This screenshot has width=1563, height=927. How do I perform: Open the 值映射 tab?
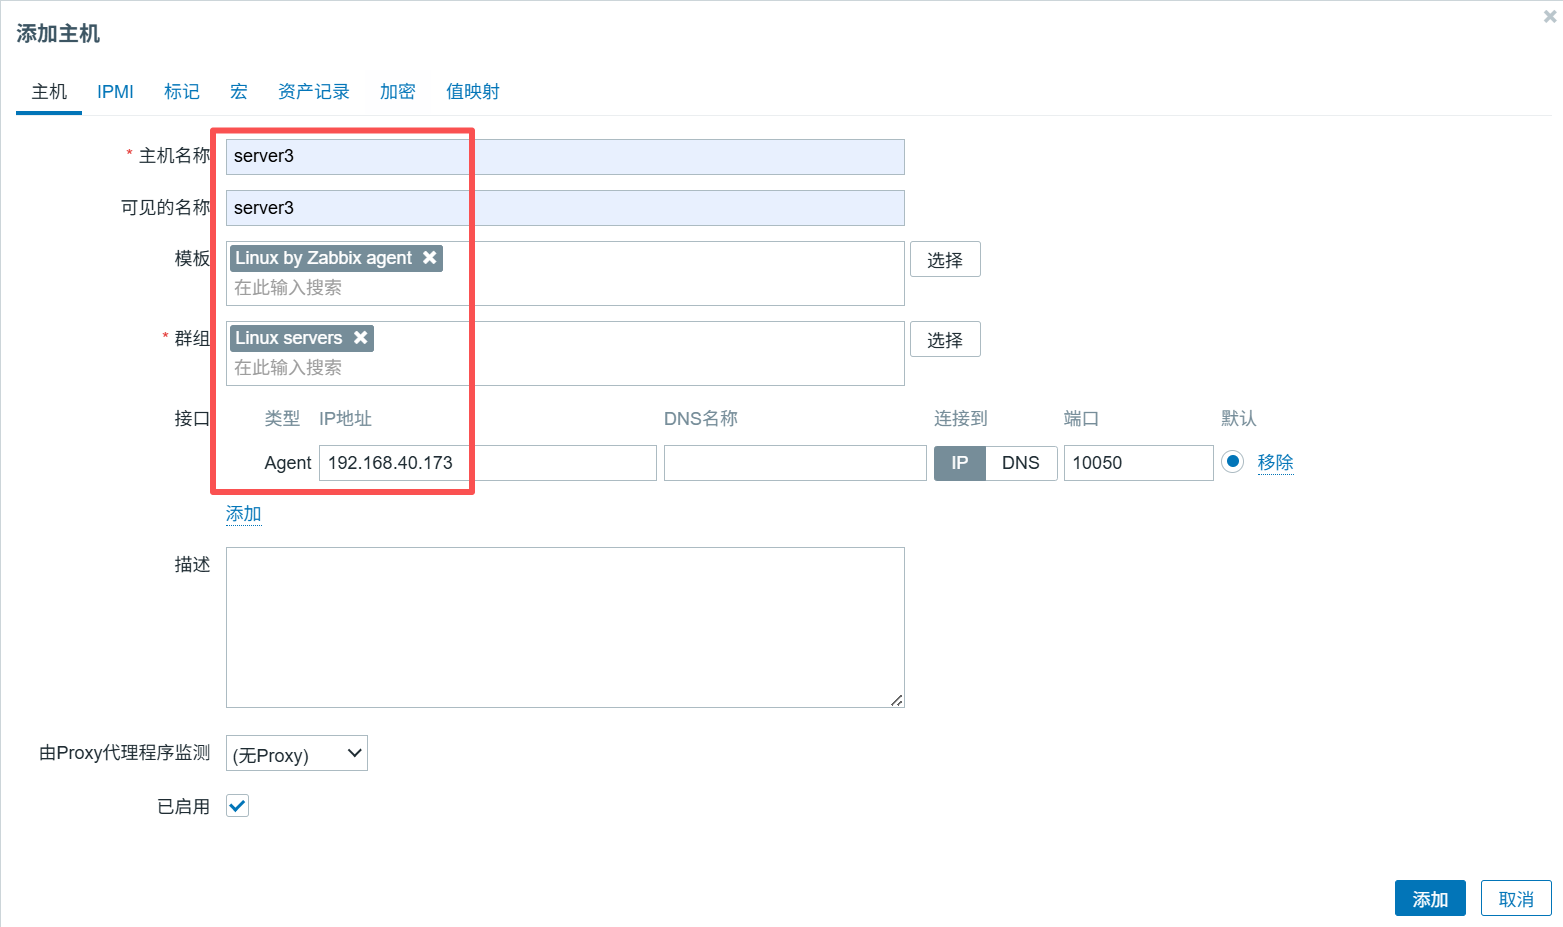473,92
